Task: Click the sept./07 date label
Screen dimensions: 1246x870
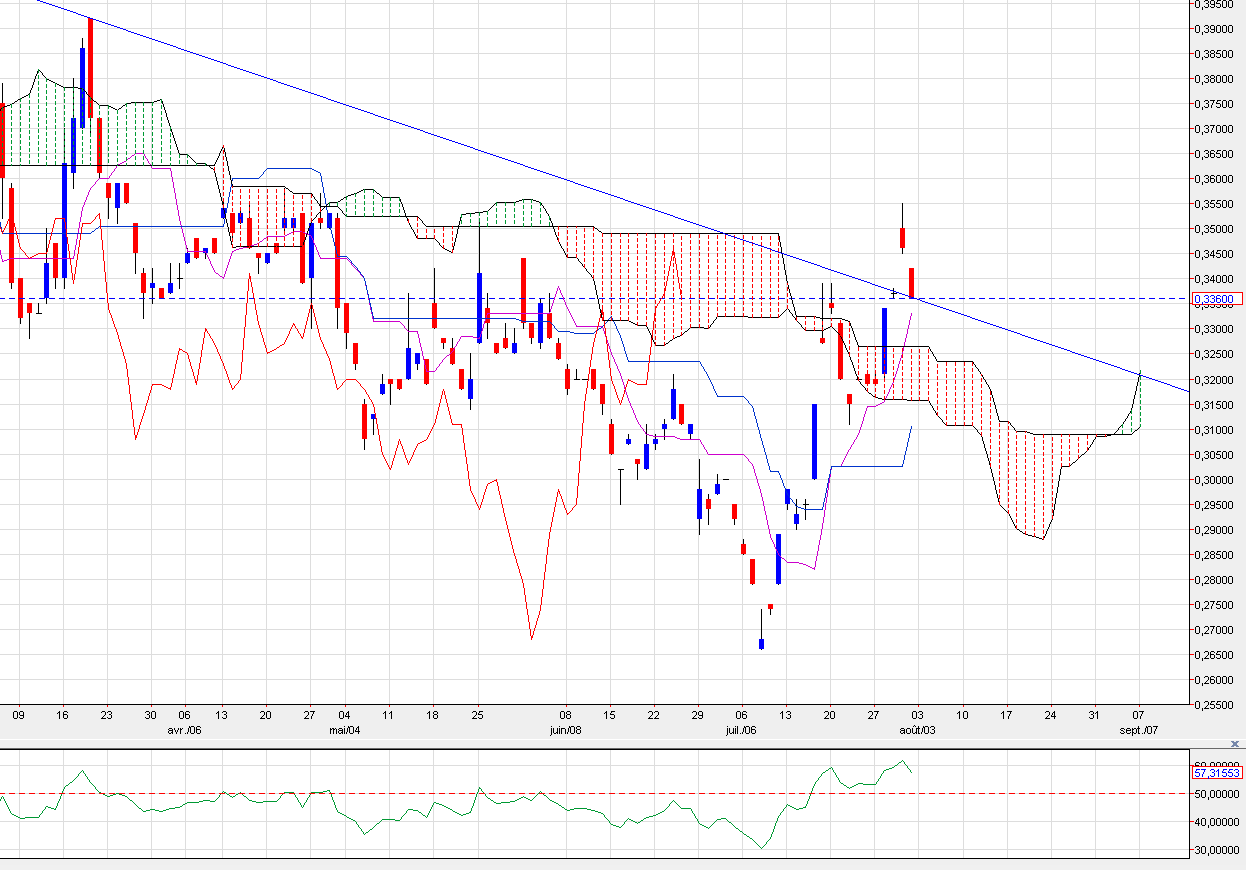Action: point(1138,730)
